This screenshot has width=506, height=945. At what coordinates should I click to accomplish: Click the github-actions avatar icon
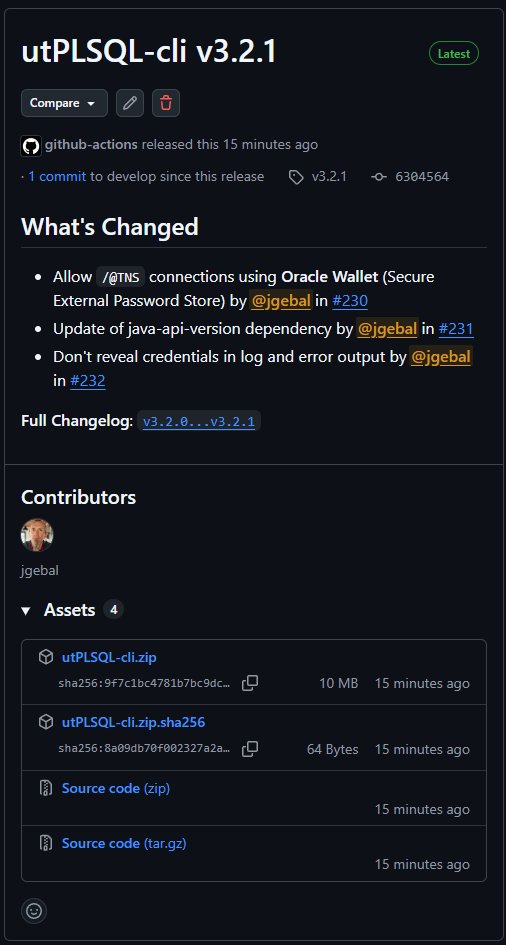(31, 145)
